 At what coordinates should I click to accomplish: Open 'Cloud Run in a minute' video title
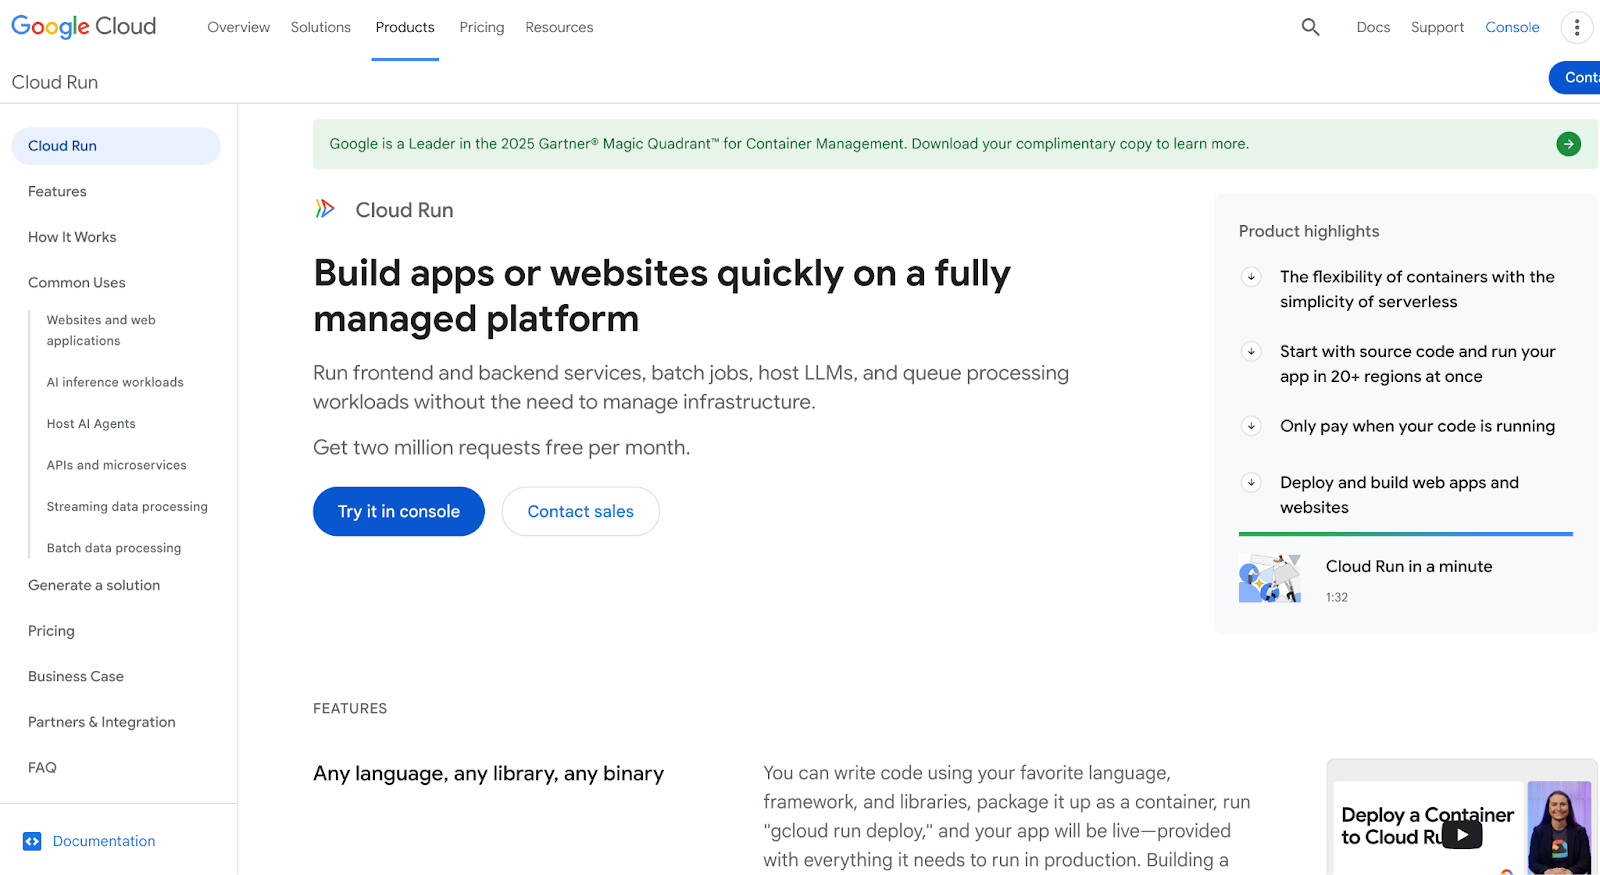(1409, 566)
